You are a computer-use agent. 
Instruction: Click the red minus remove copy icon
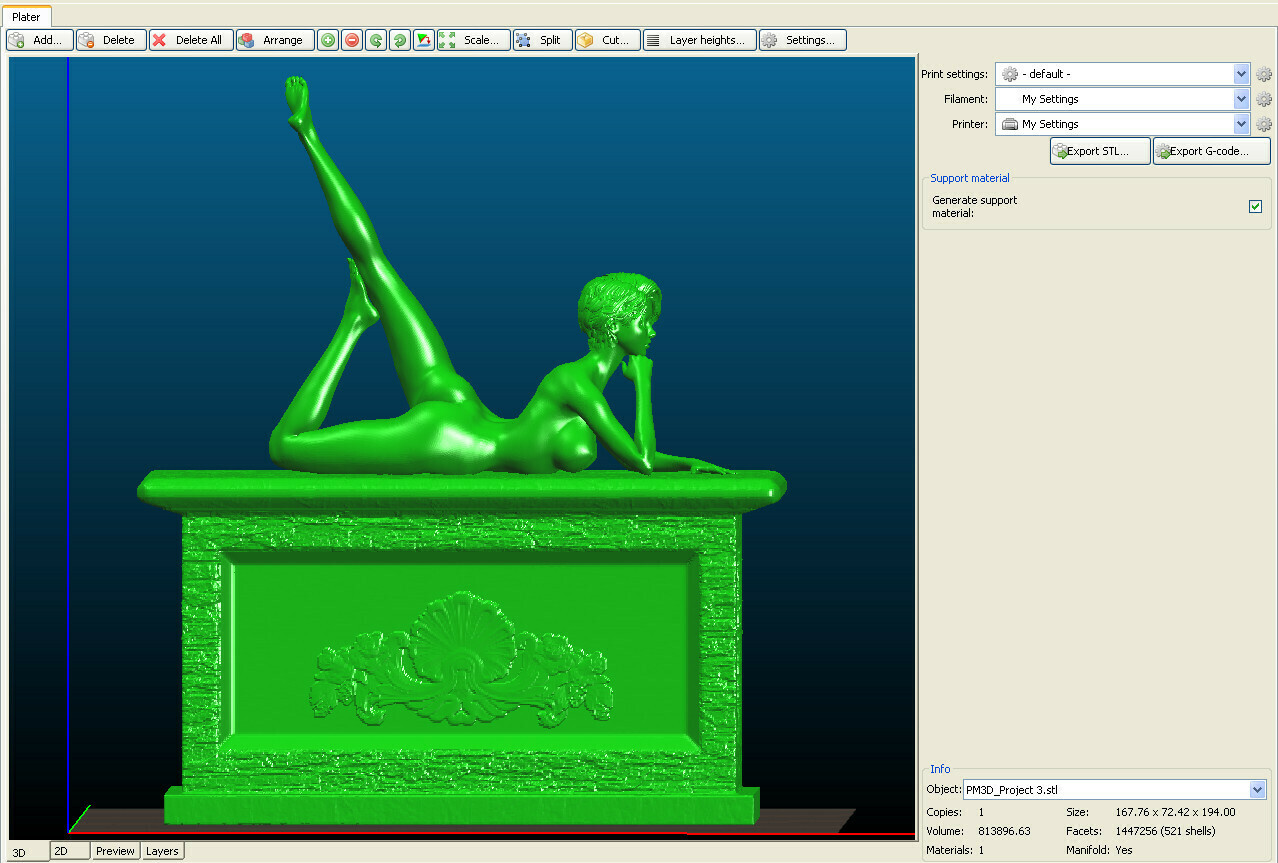pos(352,40)
